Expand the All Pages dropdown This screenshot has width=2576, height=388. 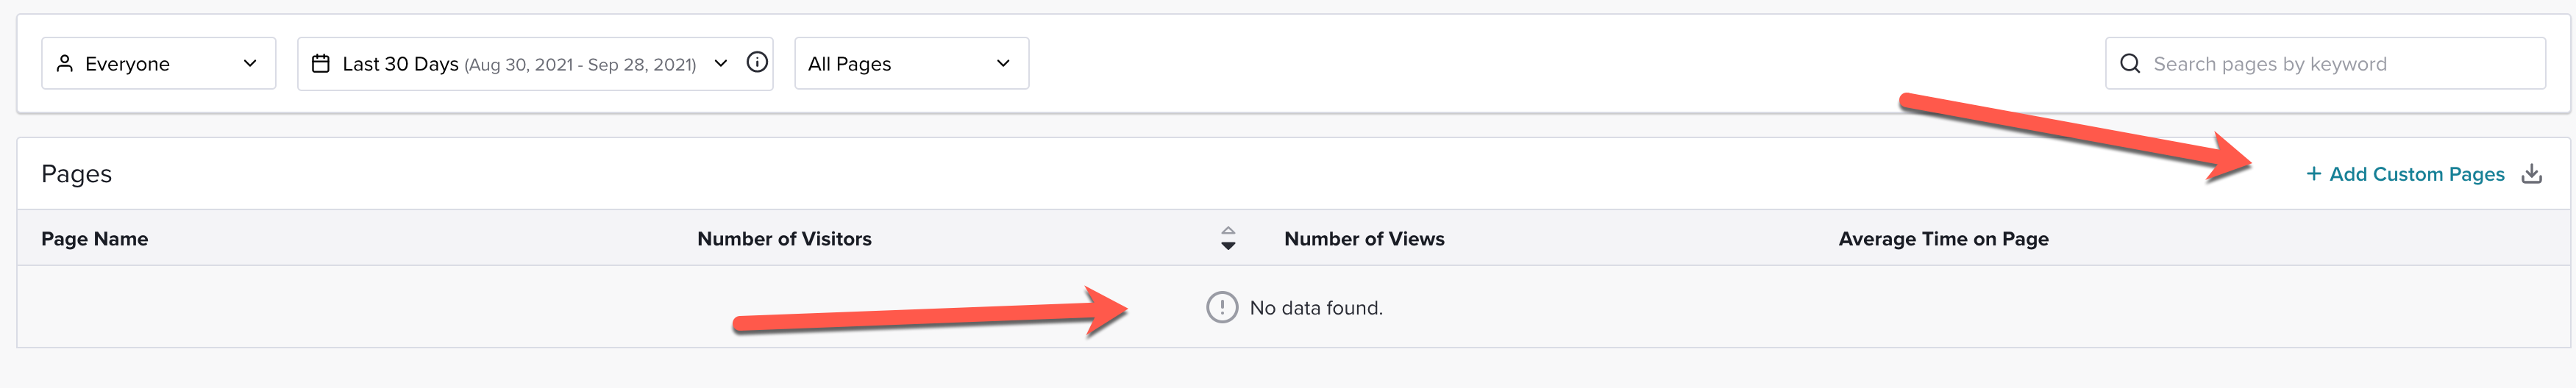coord(911,64)
